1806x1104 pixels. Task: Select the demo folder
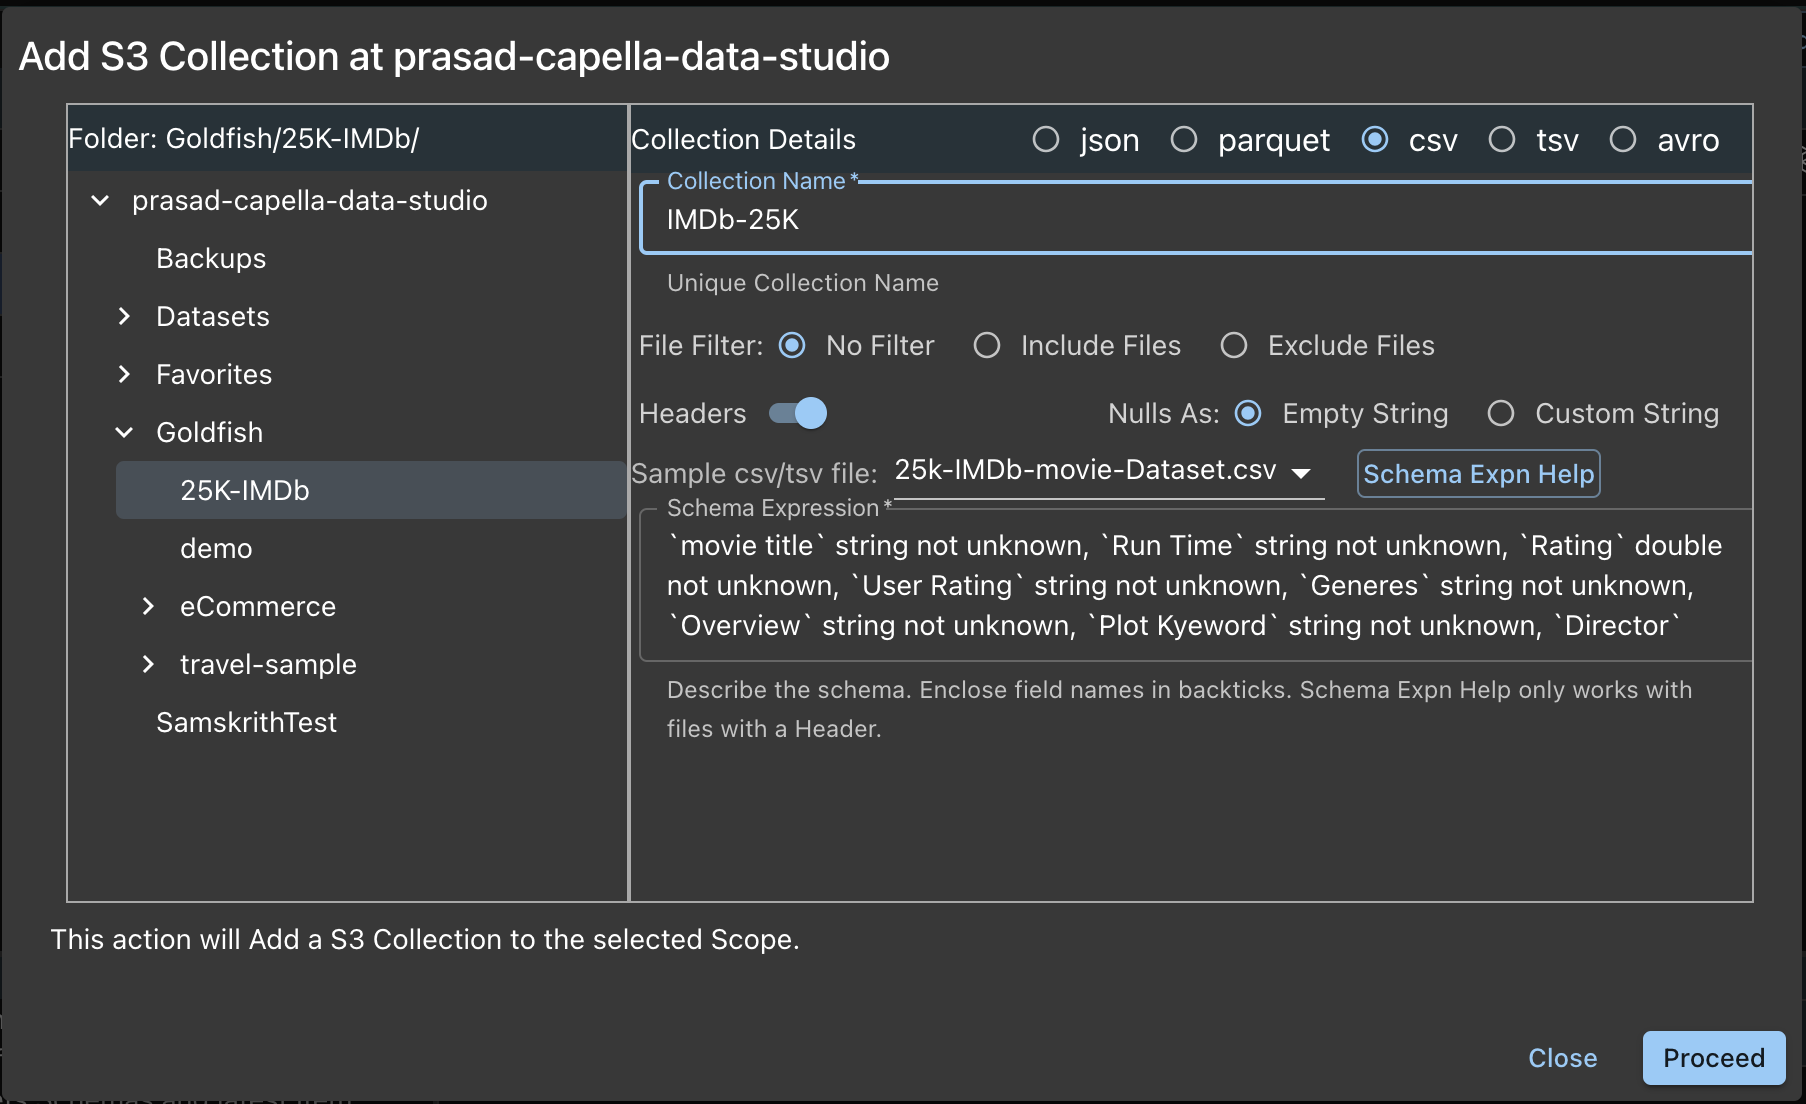pos(216,548)
